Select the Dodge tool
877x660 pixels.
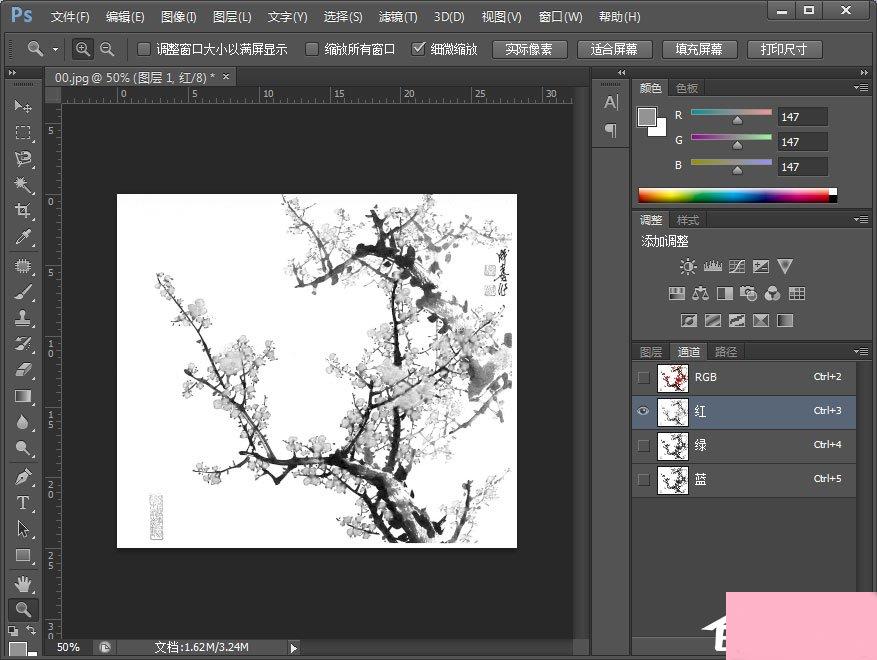pyautogui.click(x=22, y=448)
